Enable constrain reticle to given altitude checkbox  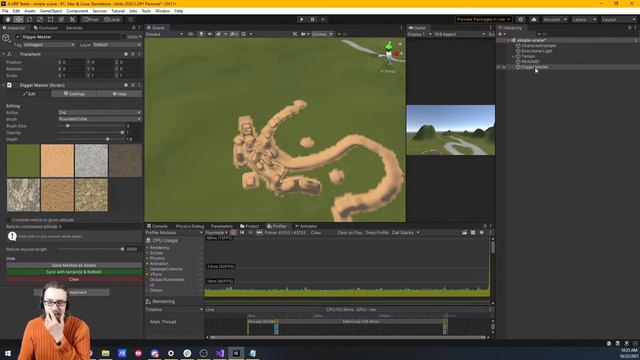(x=8, y=220)
